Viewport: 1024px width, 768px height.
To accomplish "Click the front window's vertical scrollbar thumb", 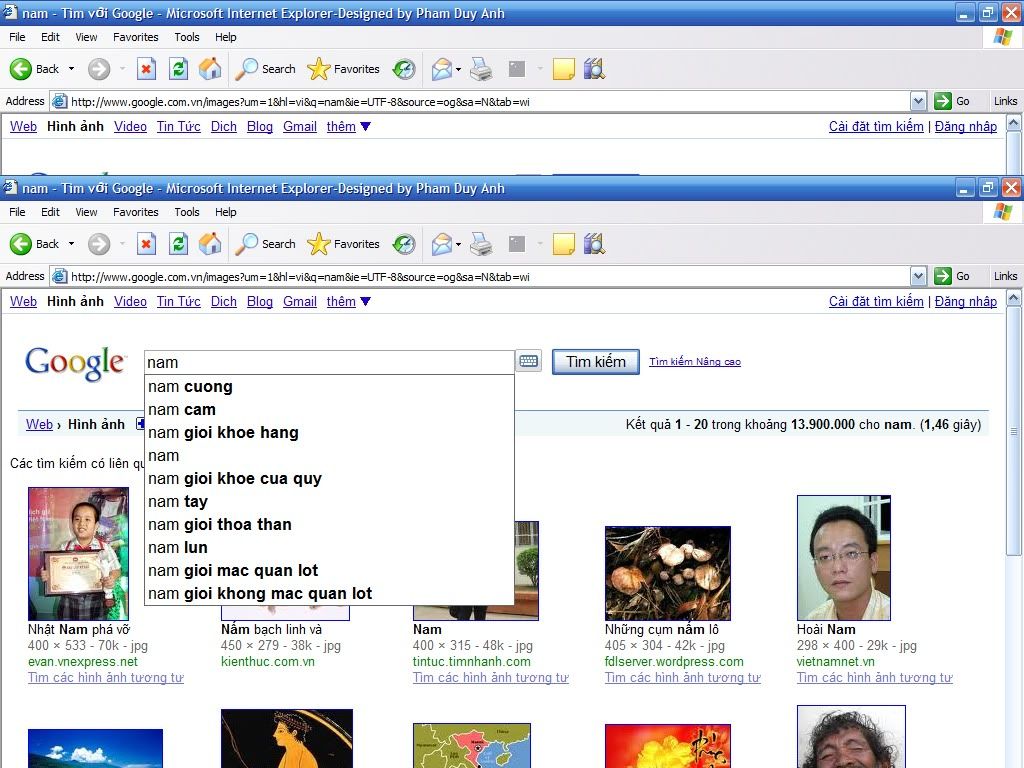I will (x=1014, y=431).
